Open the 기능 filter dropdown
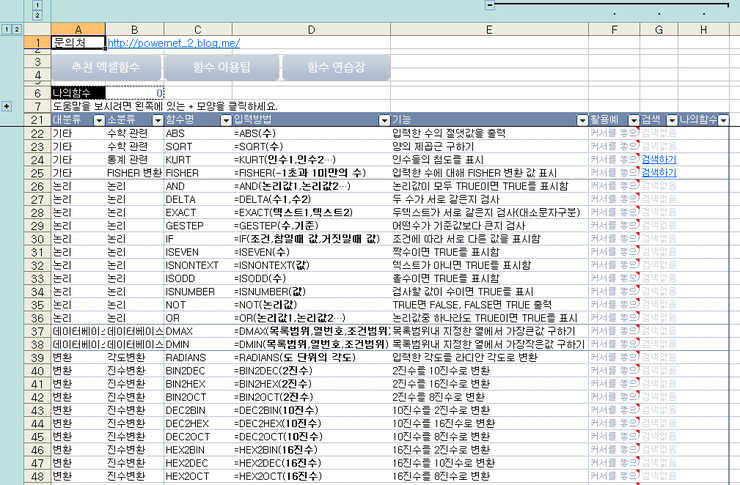740x485 pixels. 582,120
